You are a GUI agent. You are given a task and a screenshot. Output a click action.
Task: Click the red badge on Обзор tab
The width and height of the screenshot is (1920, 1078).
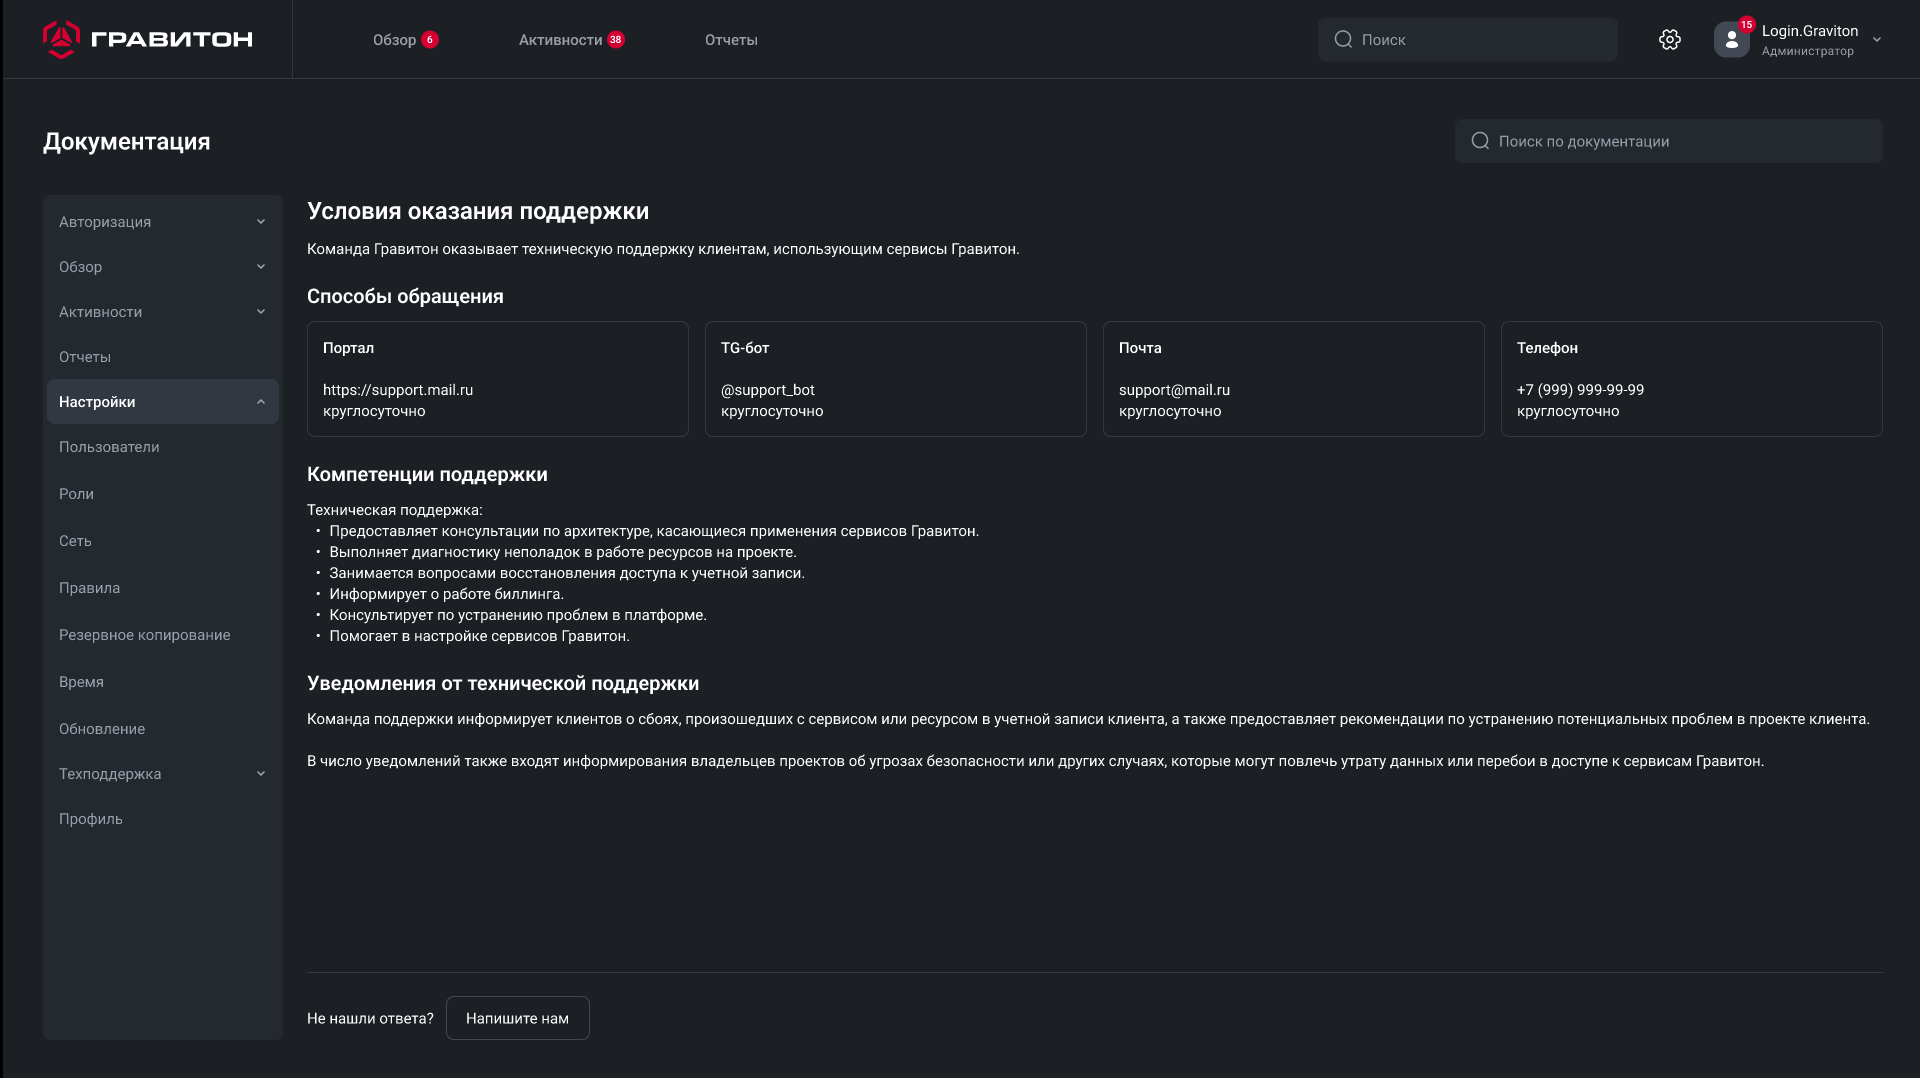[430, 40]
